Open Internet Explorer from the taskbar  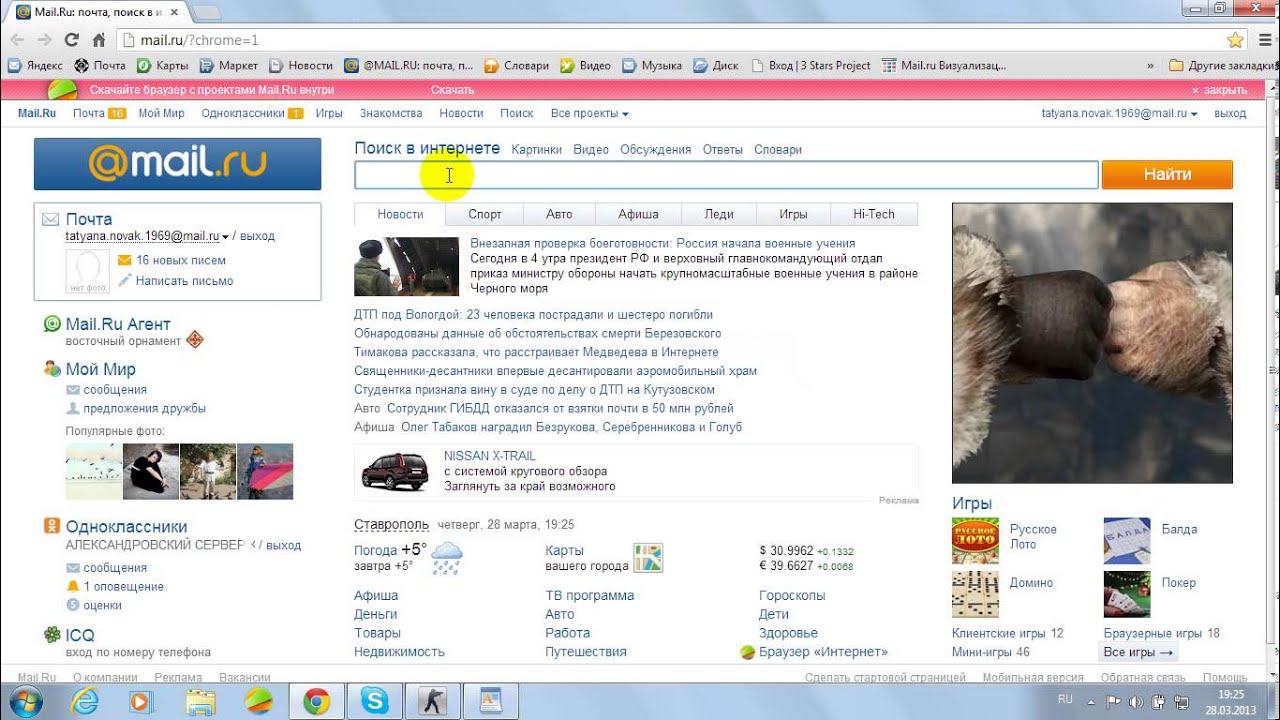click(84, 701)
